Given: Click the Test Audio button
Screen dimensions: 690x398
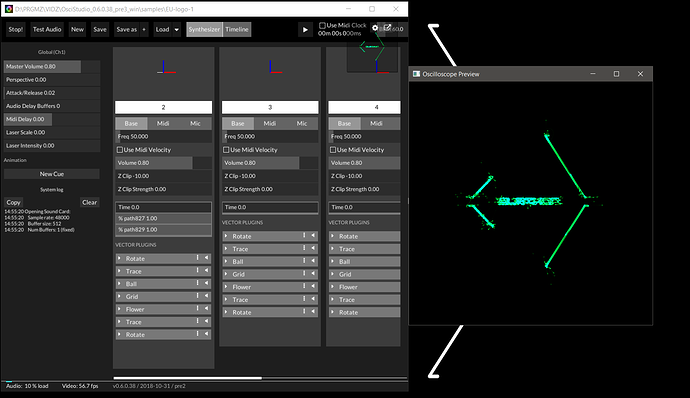Looking at the screenshot, I should coord(47,29).
